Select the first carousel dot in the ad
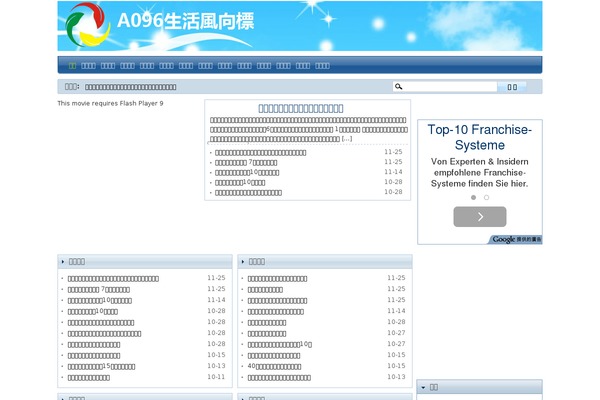This screenshot has width=600, height=400. click(x=473, y=197)
